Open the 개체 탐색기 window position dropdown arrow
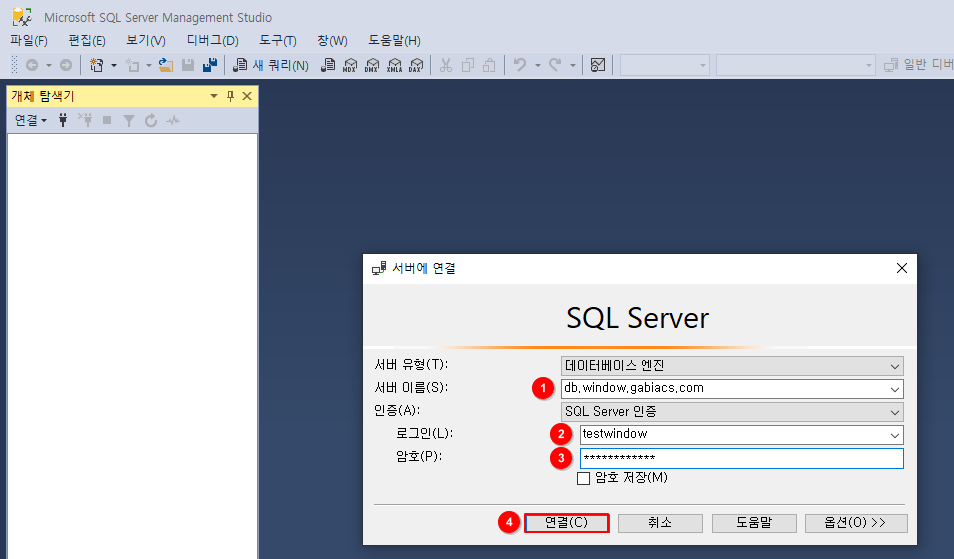This screenshot has width=954, height=559. point(214,96)
